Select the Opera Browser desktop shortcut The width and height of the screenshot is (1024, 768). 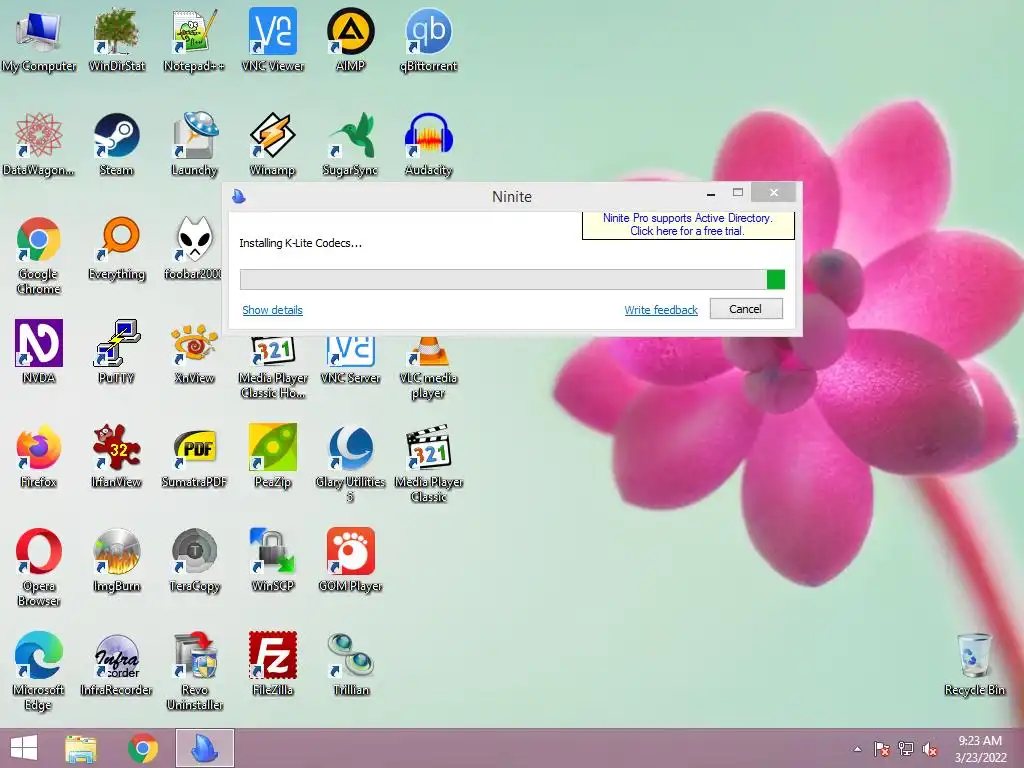tap(39, 568)
